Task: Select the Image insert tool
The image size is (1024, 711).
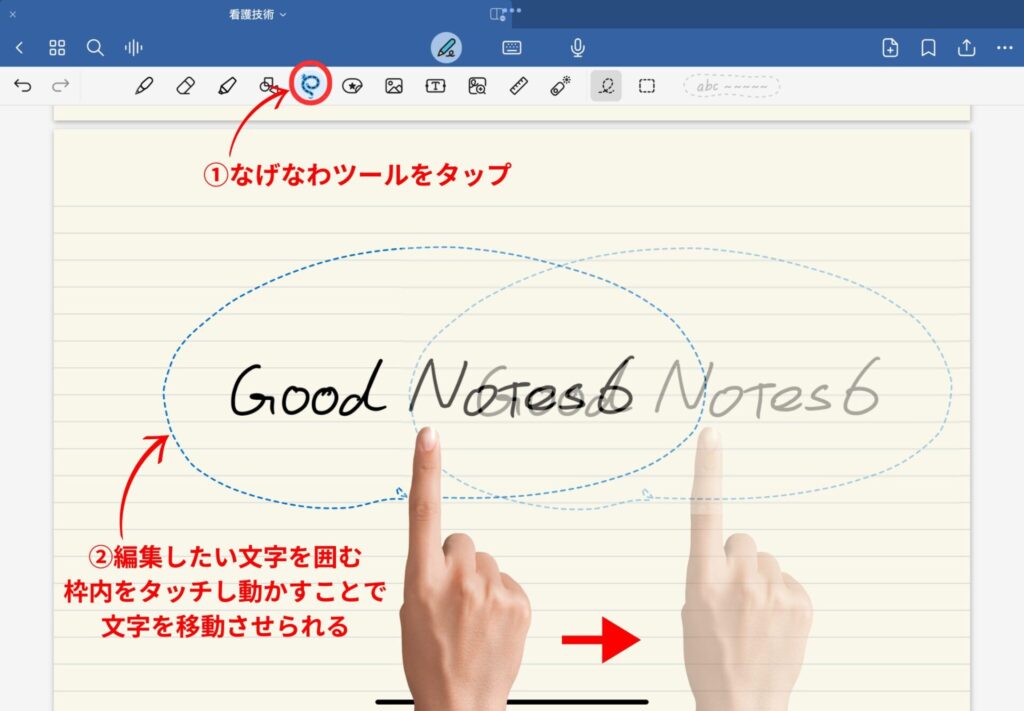Action: pos(394,86)
